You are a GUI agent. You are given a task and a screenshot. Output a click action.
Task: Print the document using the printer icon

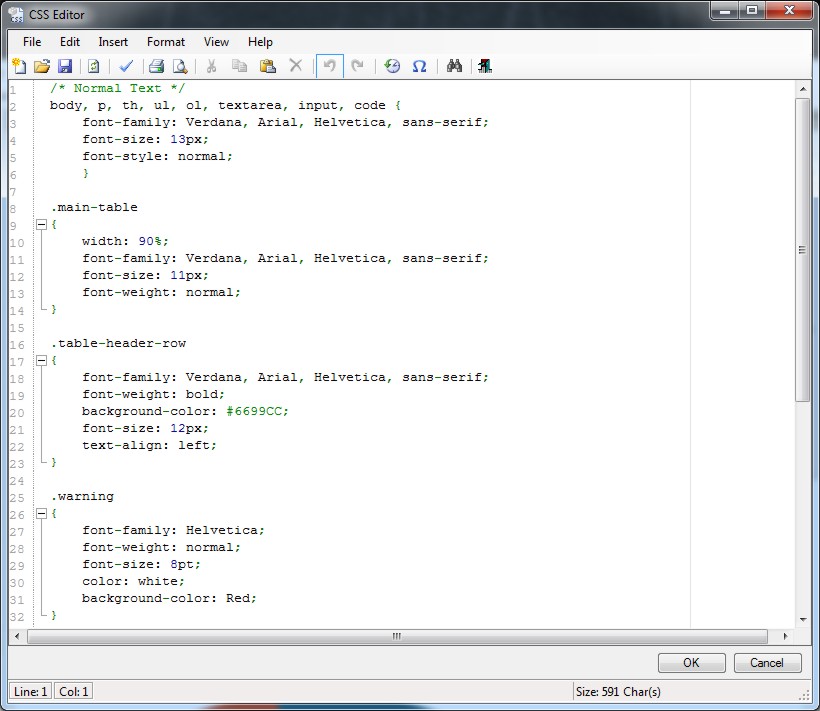pos(157,66)
